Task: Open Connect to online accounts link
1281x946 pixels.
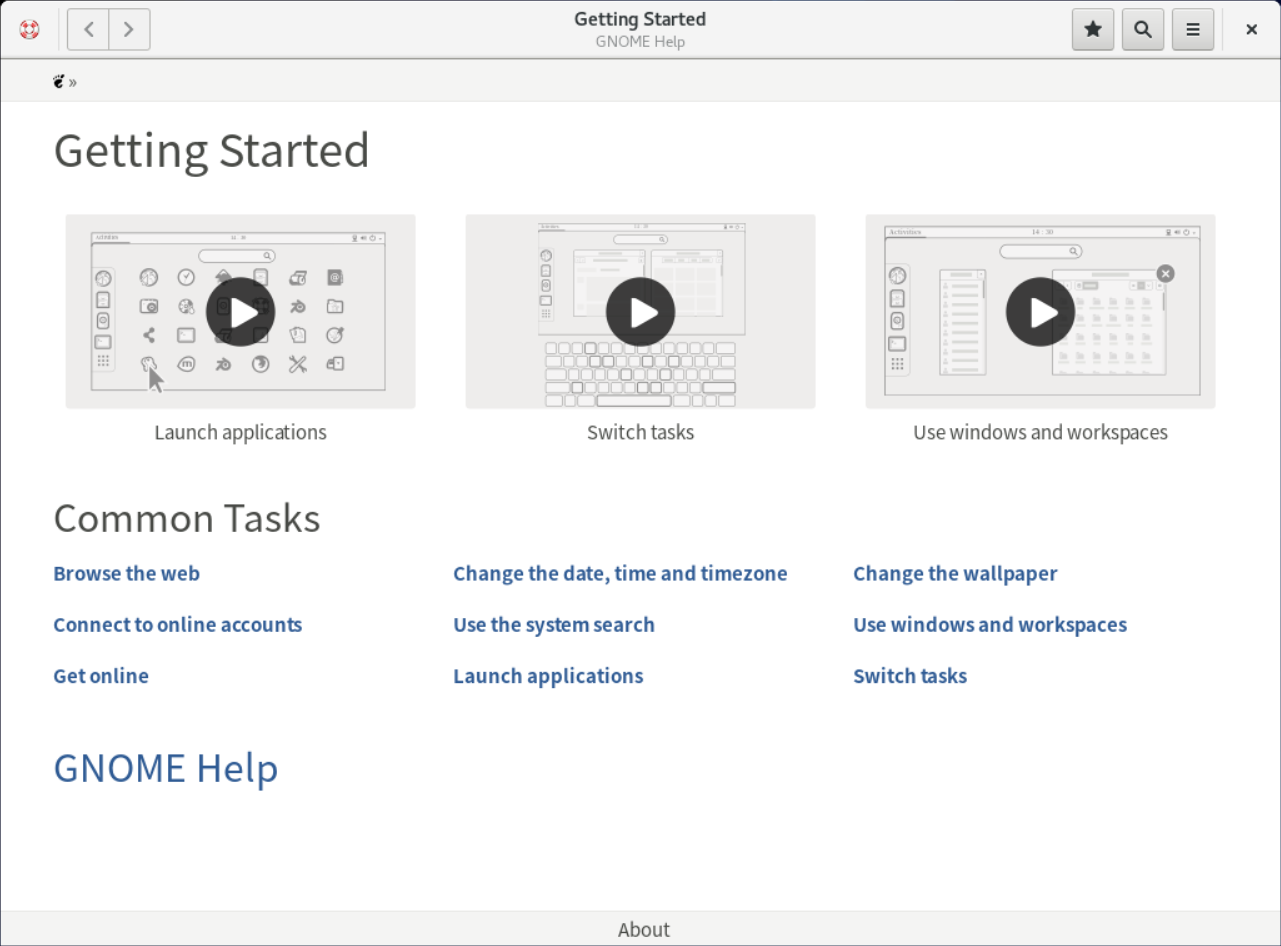Action: click(177, 625)
